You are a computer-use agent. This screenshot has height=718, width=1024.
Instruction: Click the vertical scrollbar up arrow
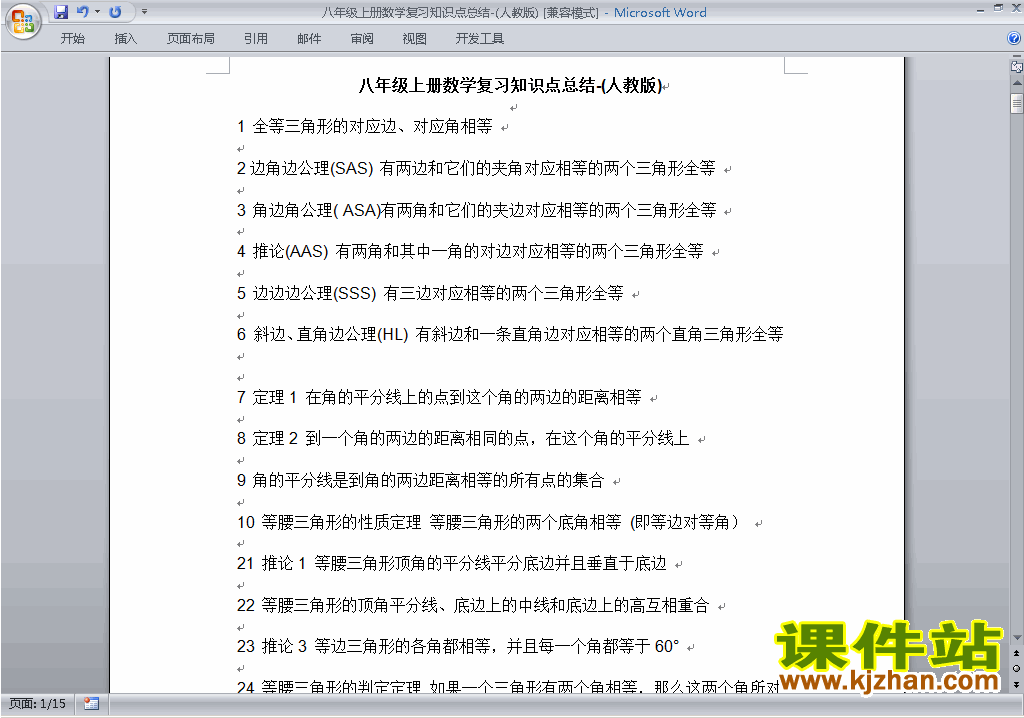click(x=1016, y=83)
